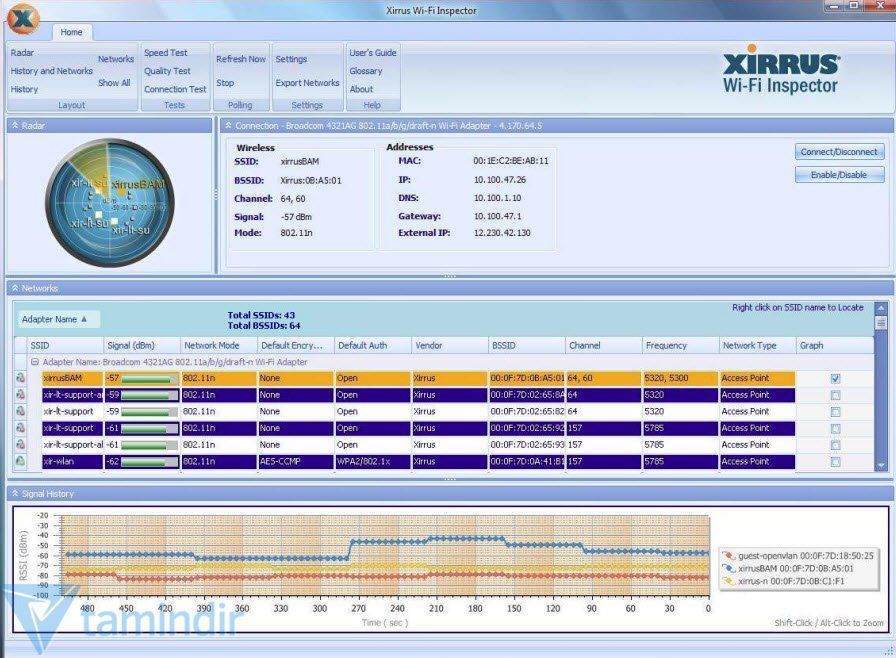Check the Graph checkbox for xir-wlan

click(835, 462)
